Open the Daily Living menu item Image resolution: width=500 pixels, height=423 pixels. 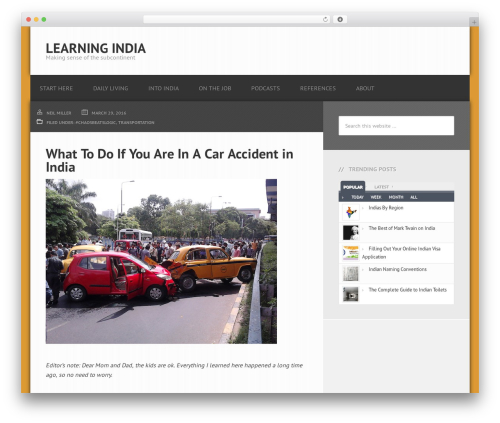pos(110,88)
